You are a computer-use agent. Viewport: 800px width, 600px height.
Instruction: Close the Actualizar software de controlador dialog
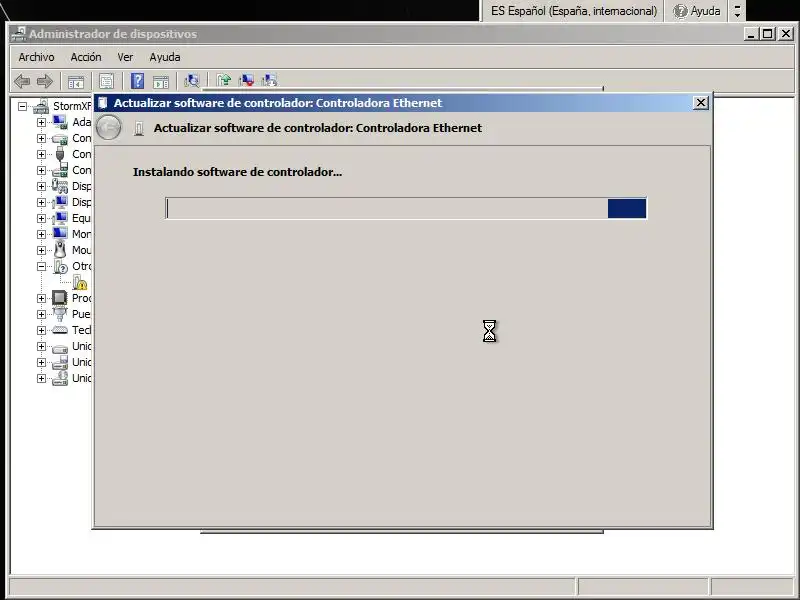pyautogui.click(x=701, y=103)
